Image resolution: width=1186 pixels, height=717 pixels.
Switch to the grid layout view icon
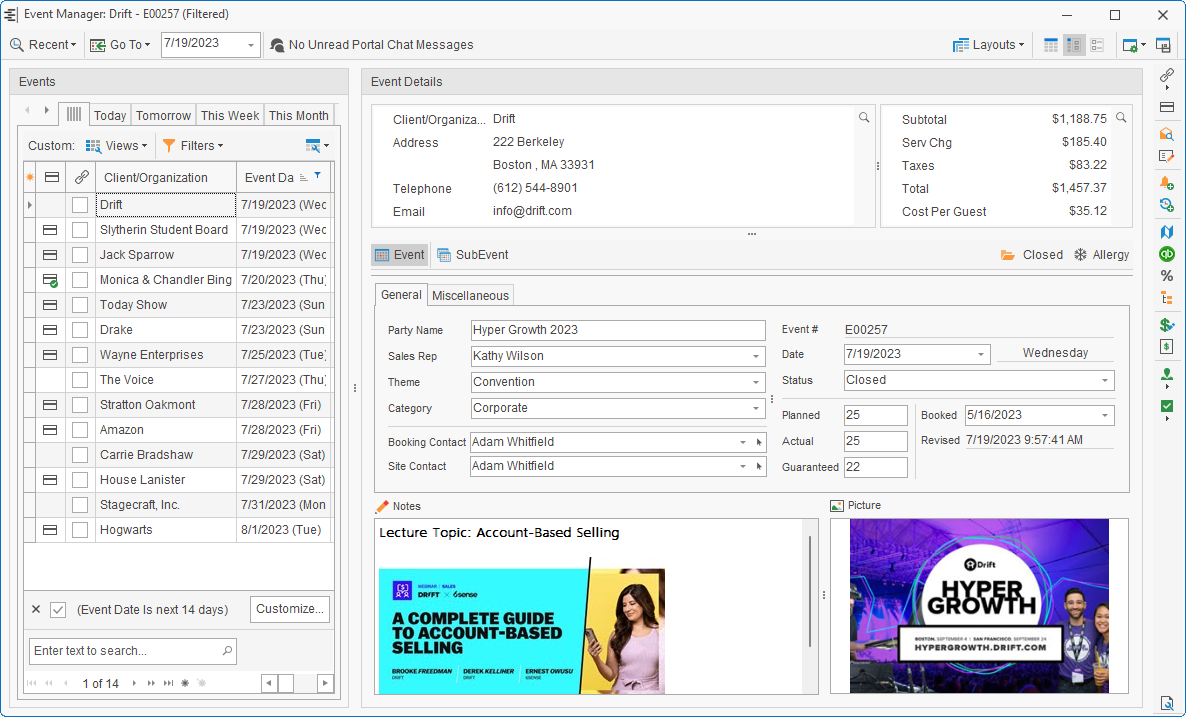click(1051, 45)
